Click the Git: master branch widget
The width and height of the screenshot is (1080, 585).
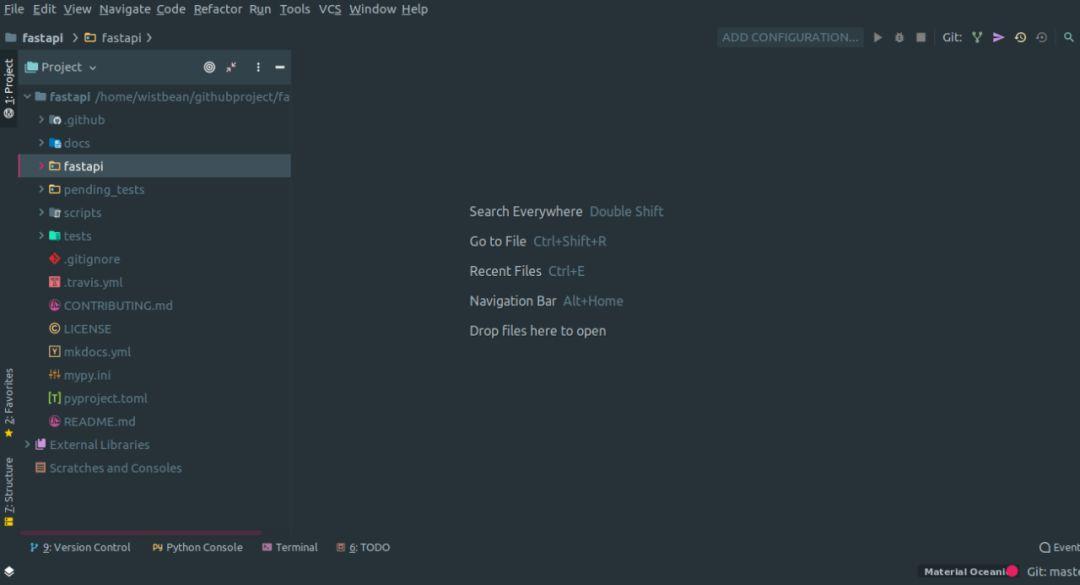1052,571
